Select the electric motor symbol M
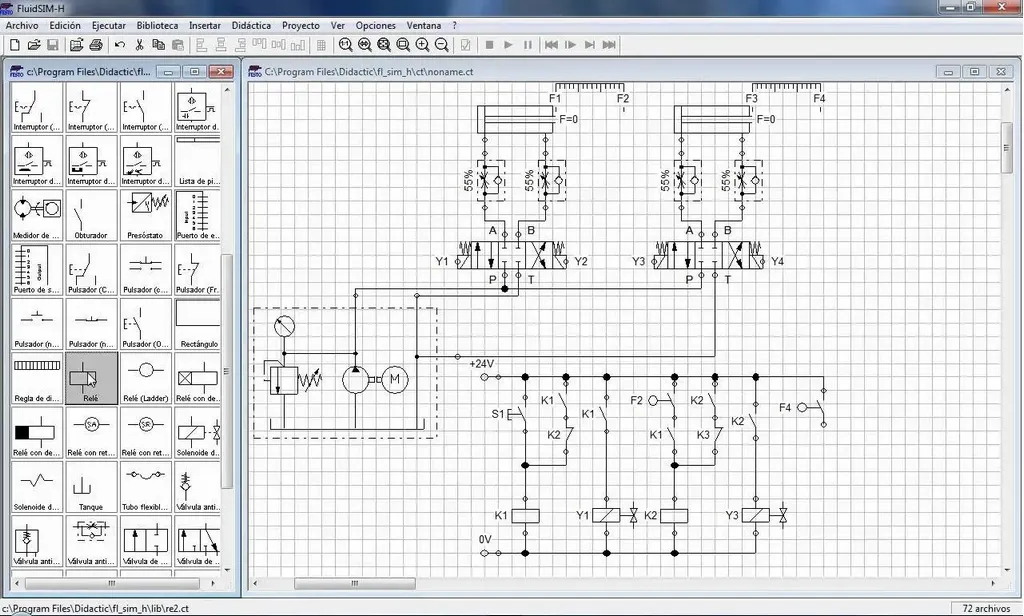Viewport: 1024px width, 616px height. click(x=394, y=380)
